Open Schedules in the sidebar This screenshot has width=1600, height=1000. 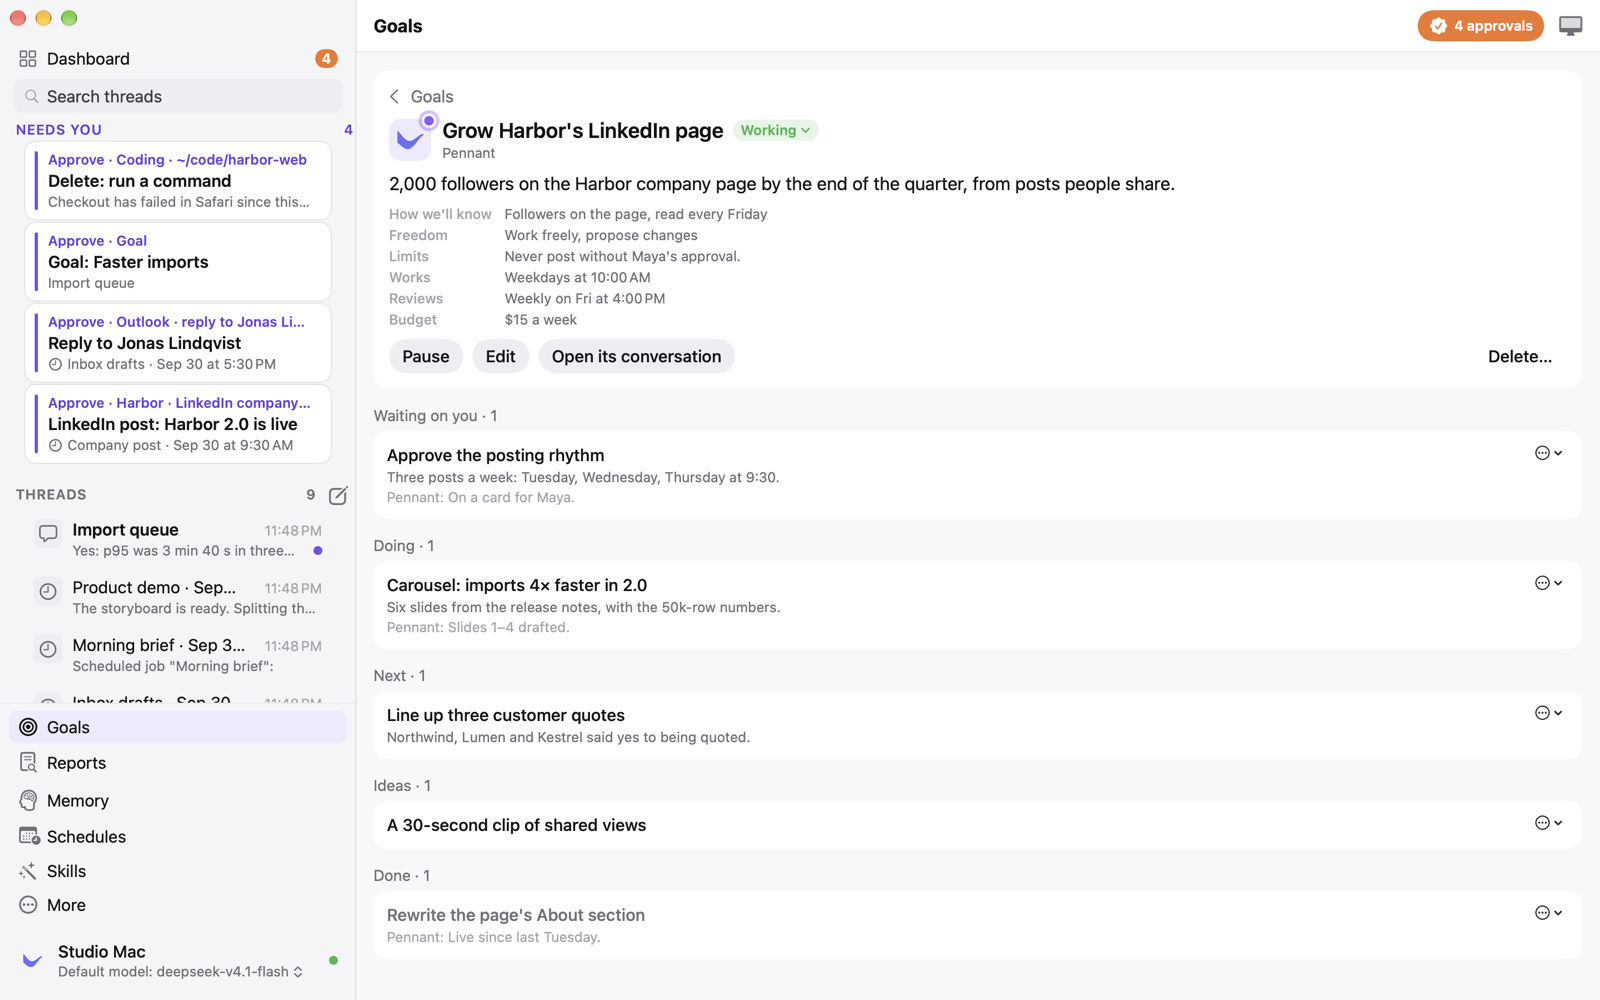tap(178, 836)
